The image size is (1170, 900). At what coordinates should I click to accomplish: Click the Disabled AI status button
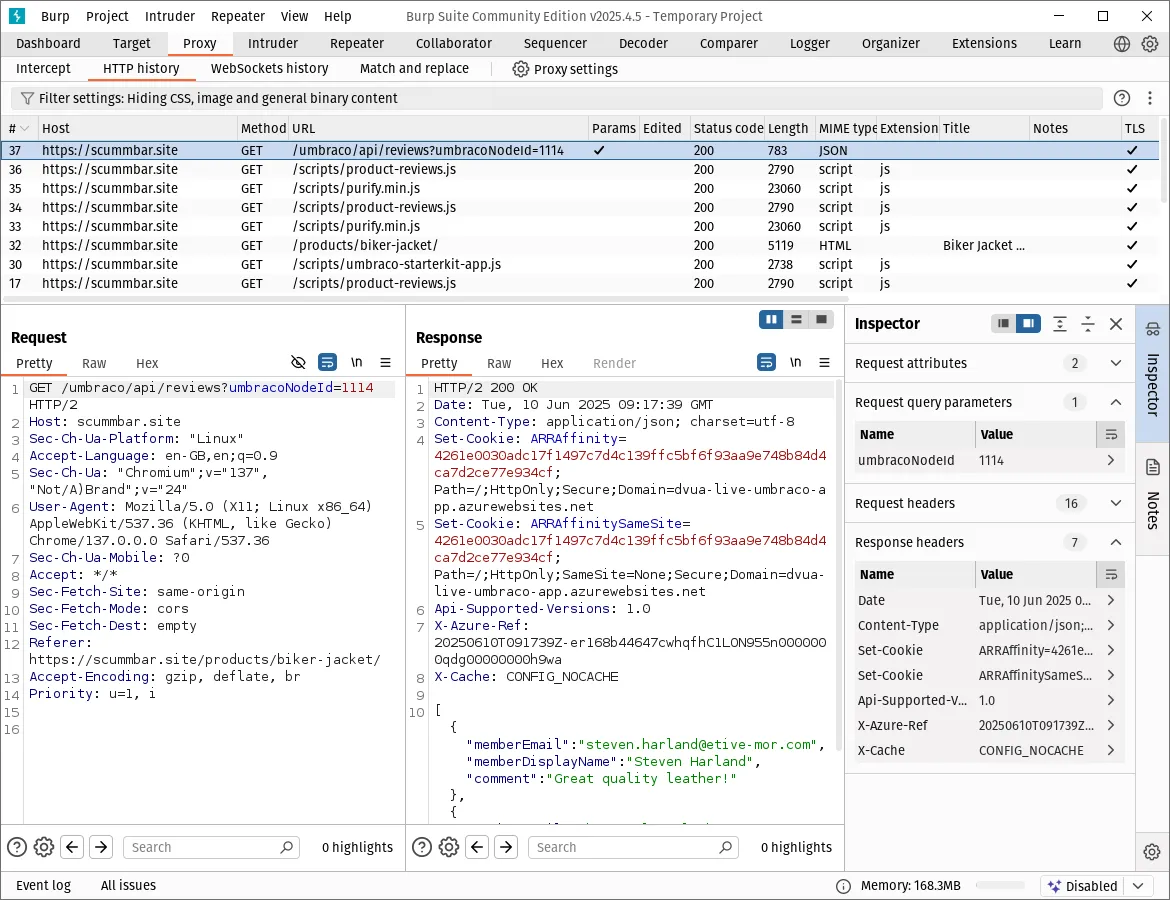1082,887
